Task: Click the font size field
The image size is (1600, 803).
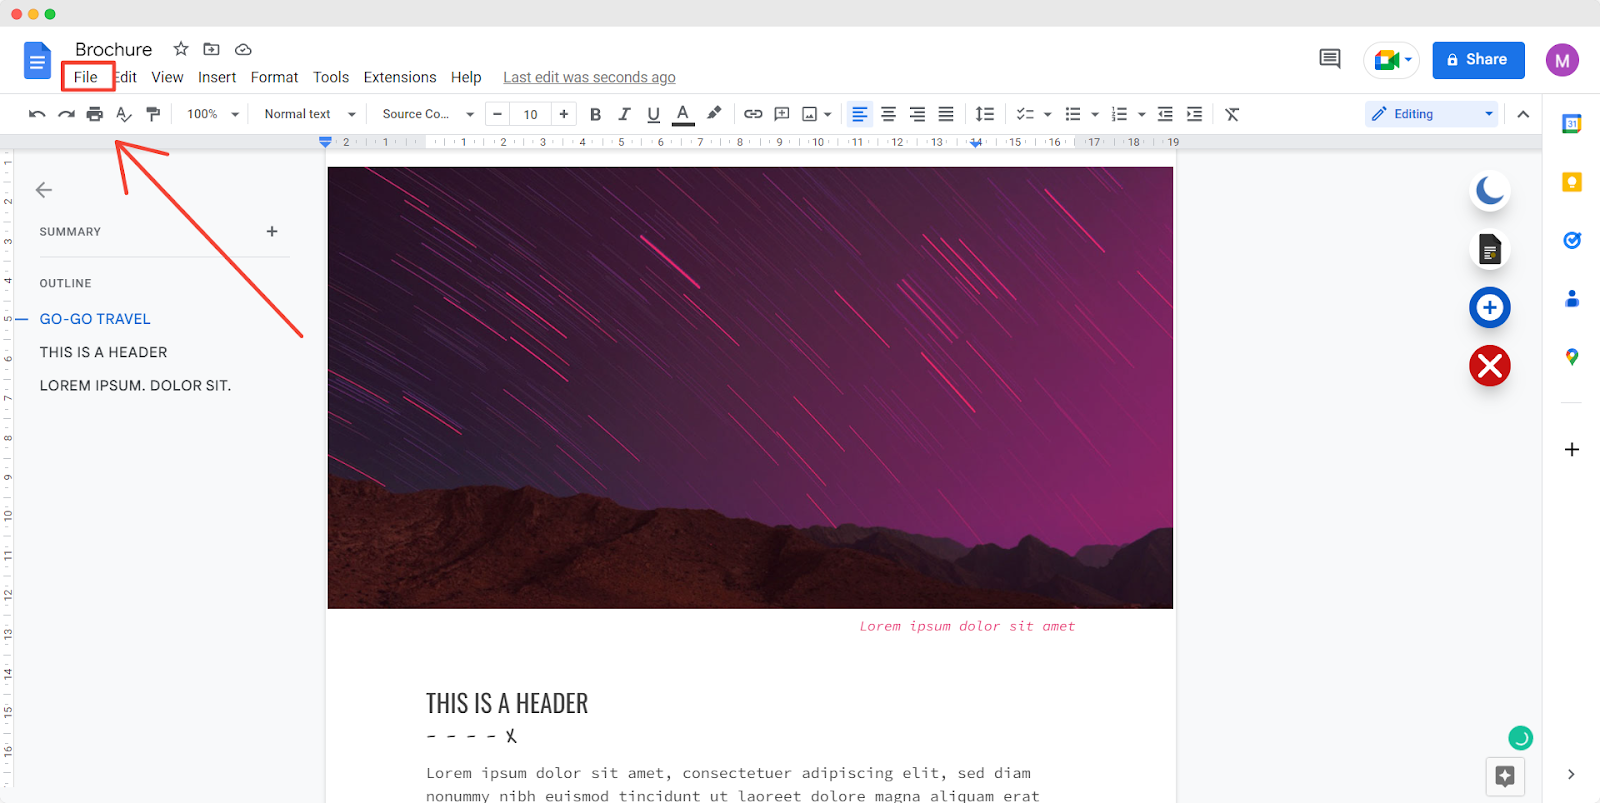Action: point(531,114)
